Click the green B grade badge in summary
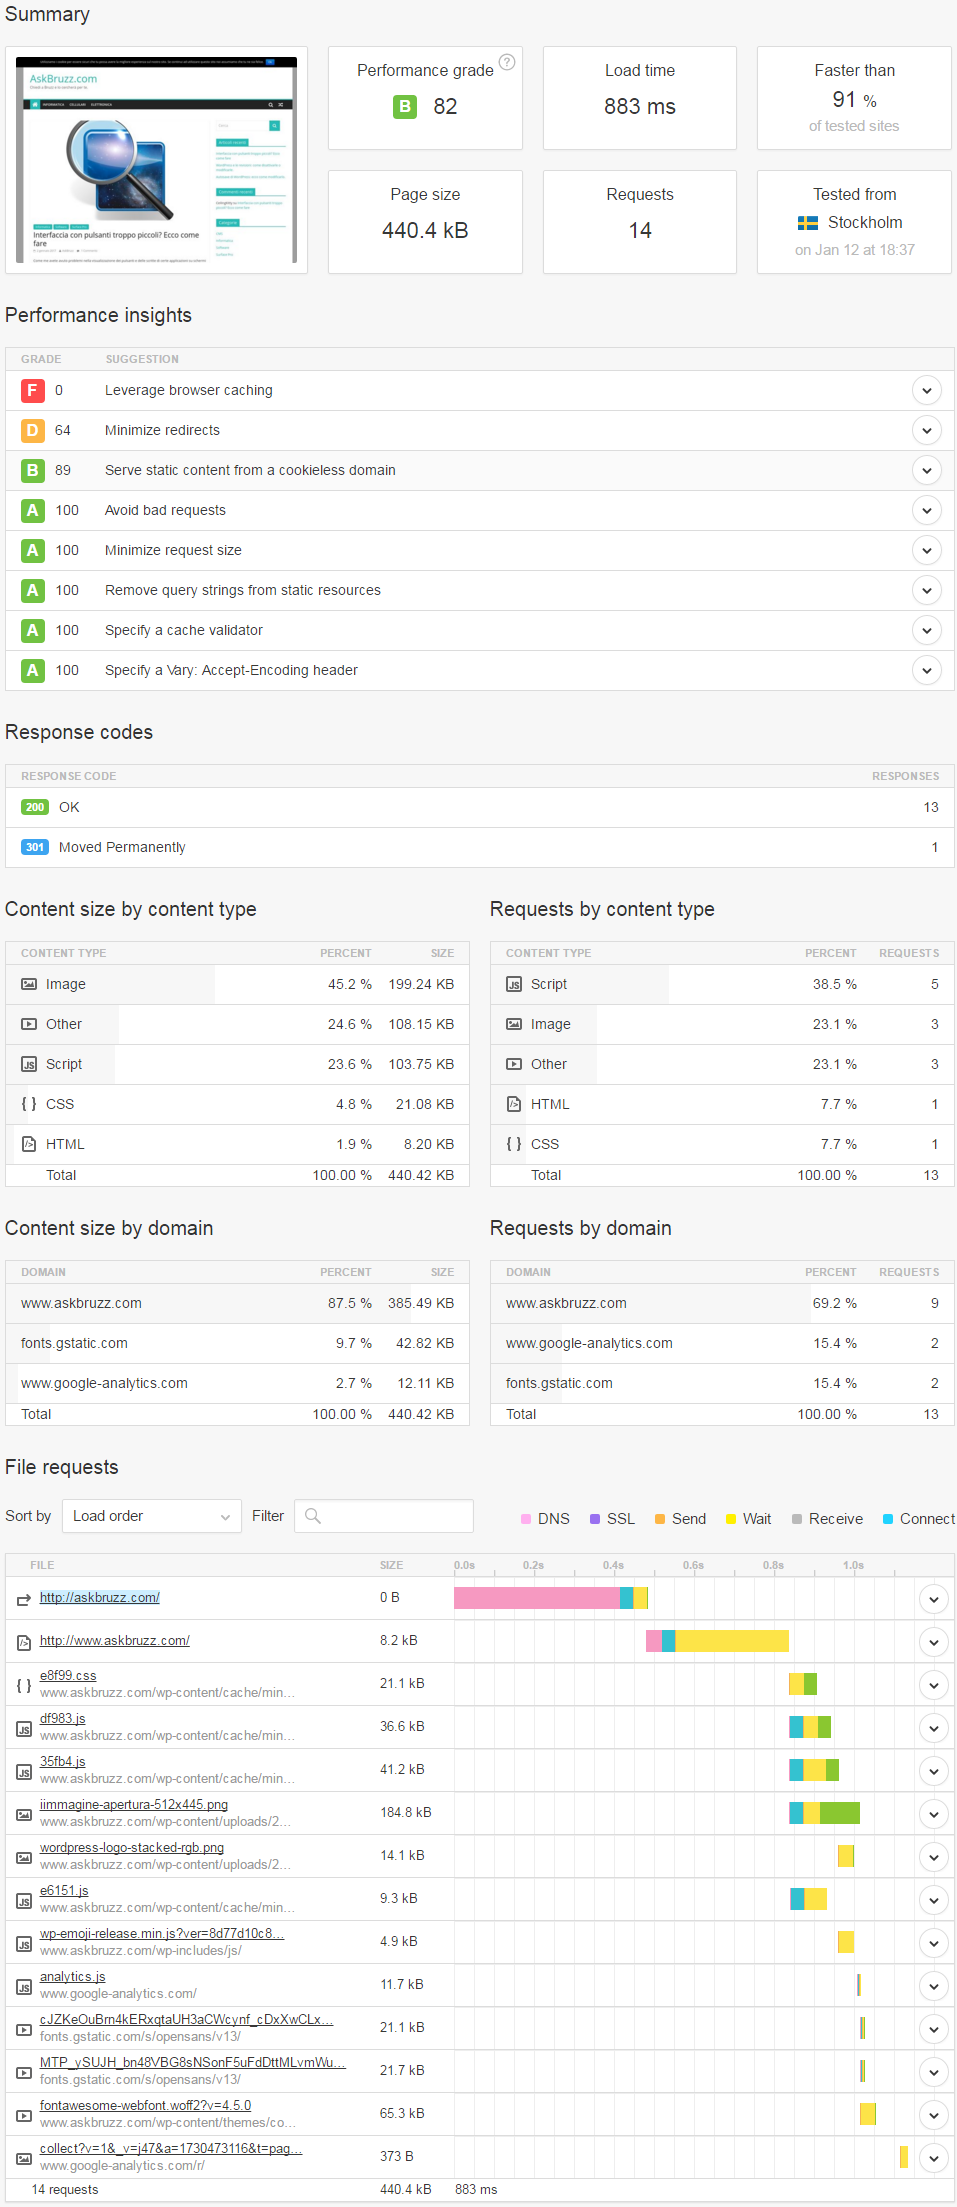This screenshot has width=957, height=2207. point(405,106)
